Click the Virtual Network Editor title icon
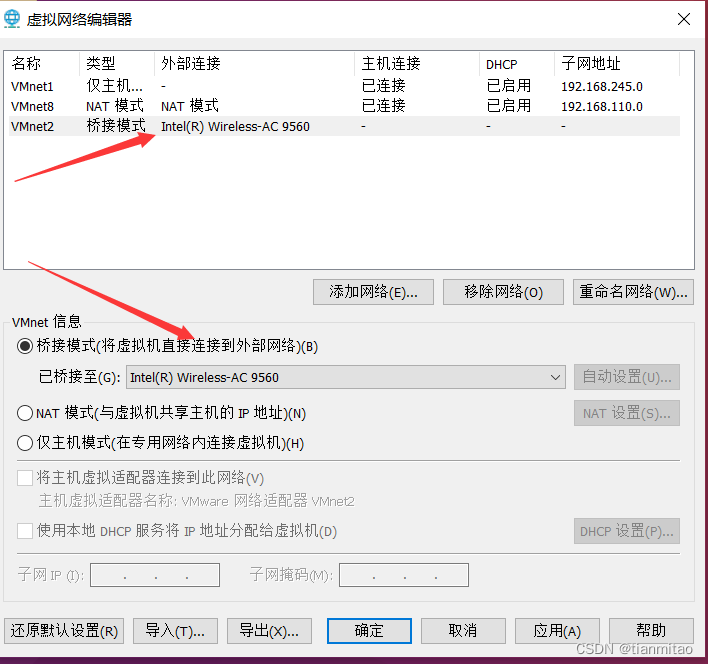 (14, 19)
